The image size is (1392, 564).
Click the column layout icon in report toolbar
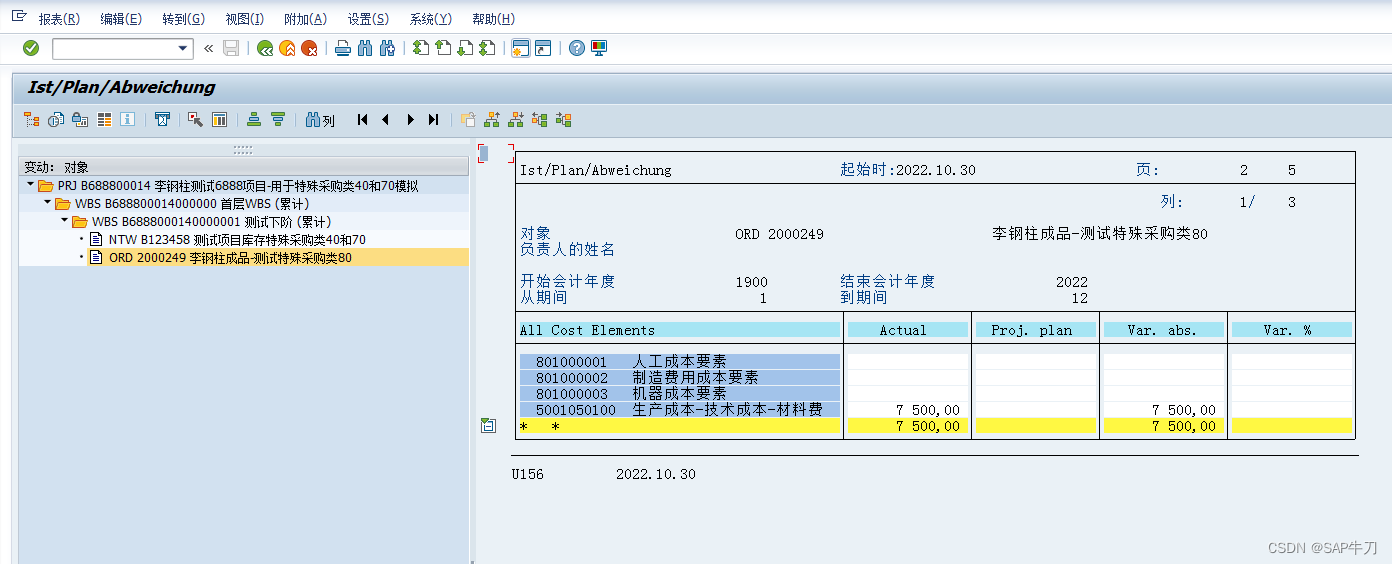pos(219,120)
